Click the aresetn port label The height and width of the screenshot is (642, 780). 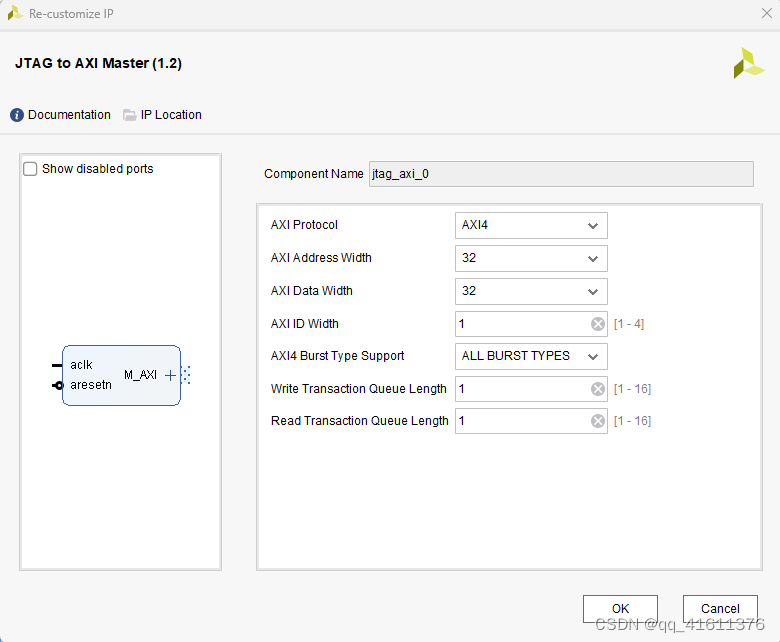coord(91,385)
